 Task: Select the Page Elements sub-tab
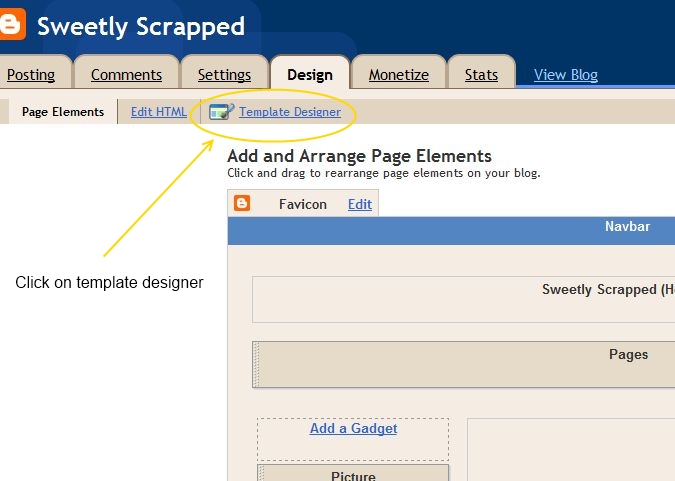pyautogui.click(x=63, y=112)
